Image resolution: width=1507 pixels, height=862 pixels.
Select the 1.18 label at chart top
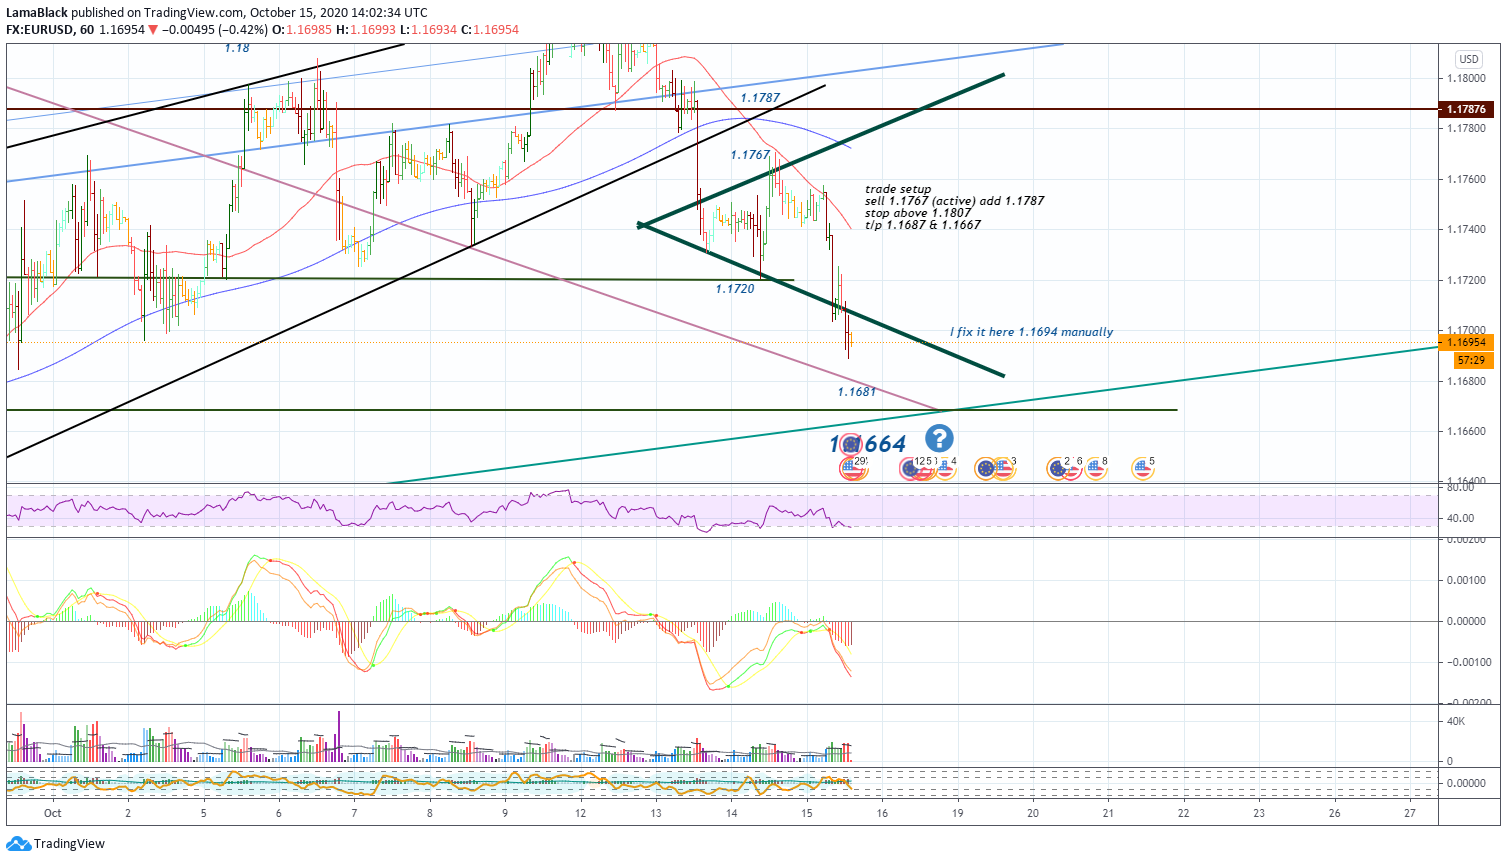tap(237, 48)
